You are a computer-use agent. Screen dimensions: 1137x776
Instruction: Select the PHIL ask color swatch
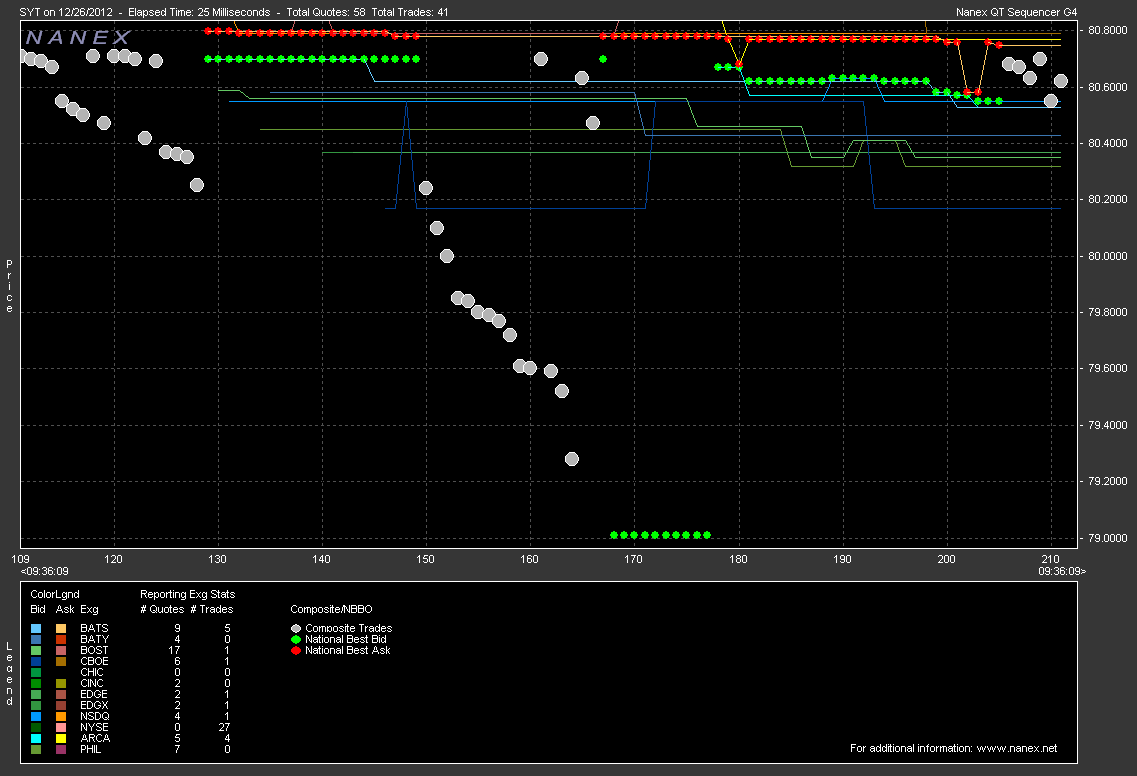coord(61,749)
